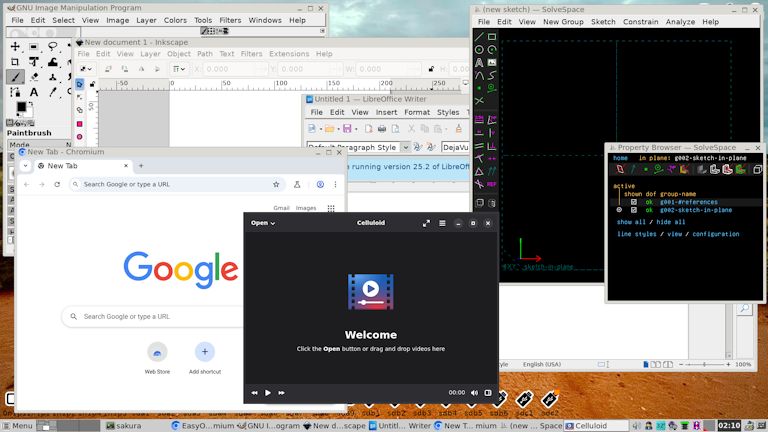This screenshot has height=432, width=768.
Task: Open the Save dropdown arrow in Writer
Action: click(x=356, y=129)
